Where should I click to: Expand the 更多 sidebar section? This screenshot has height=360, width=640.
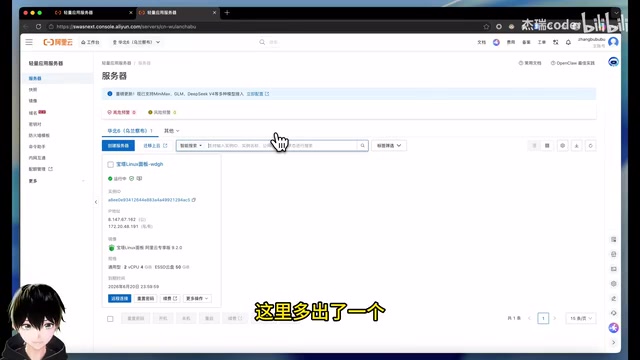tap(58, 181)
